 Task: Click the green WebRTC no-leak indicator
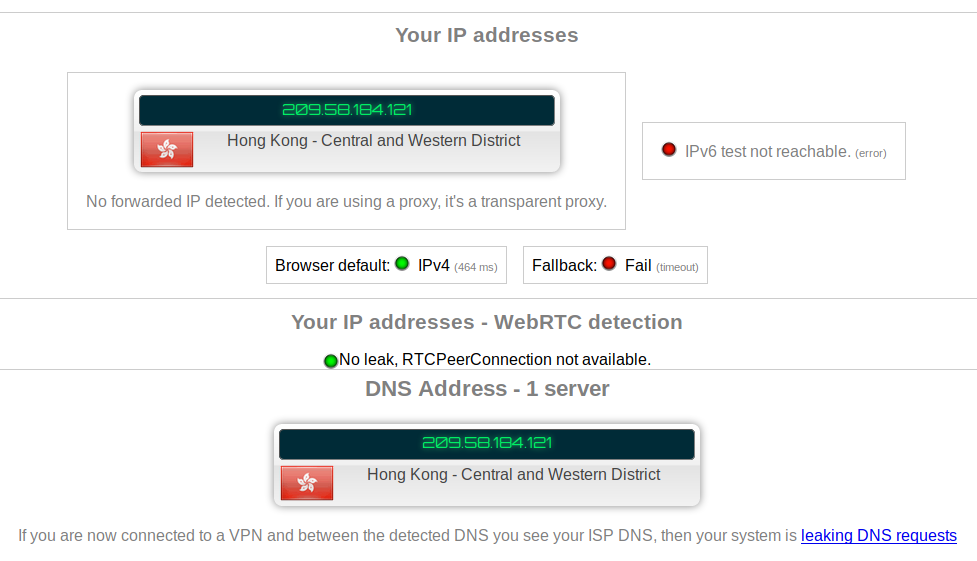(331, 360)
